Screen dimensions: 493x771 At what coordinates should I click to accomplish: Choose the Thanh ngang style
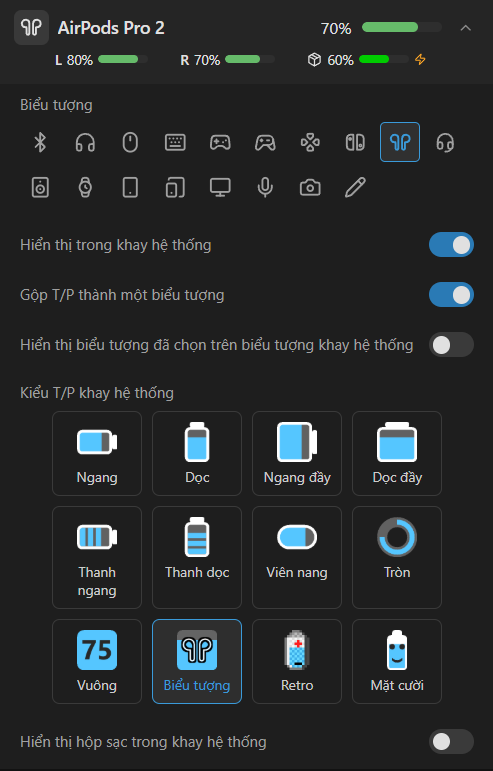point(97,558)
